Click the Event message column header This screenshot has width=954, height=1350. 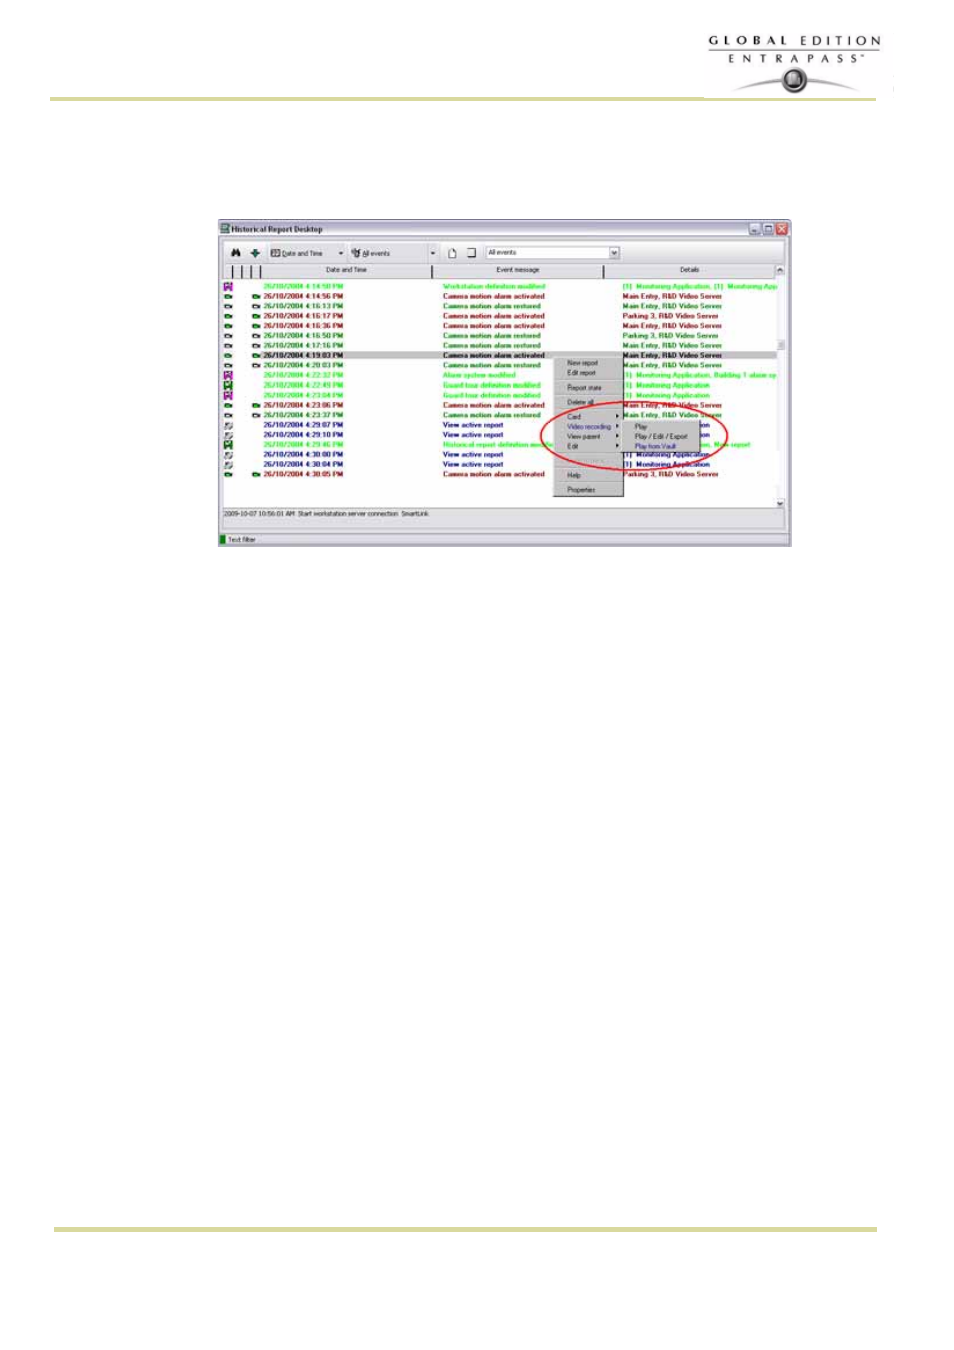click(518, 270)
